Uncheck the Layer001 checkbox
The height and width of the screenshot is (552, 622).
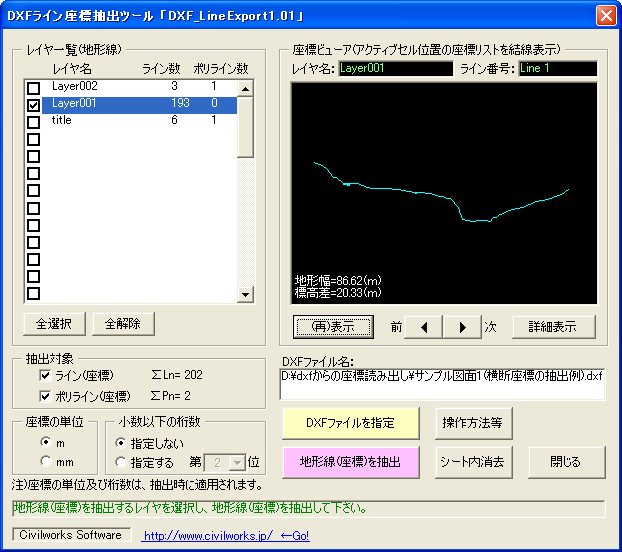point(33,105)
